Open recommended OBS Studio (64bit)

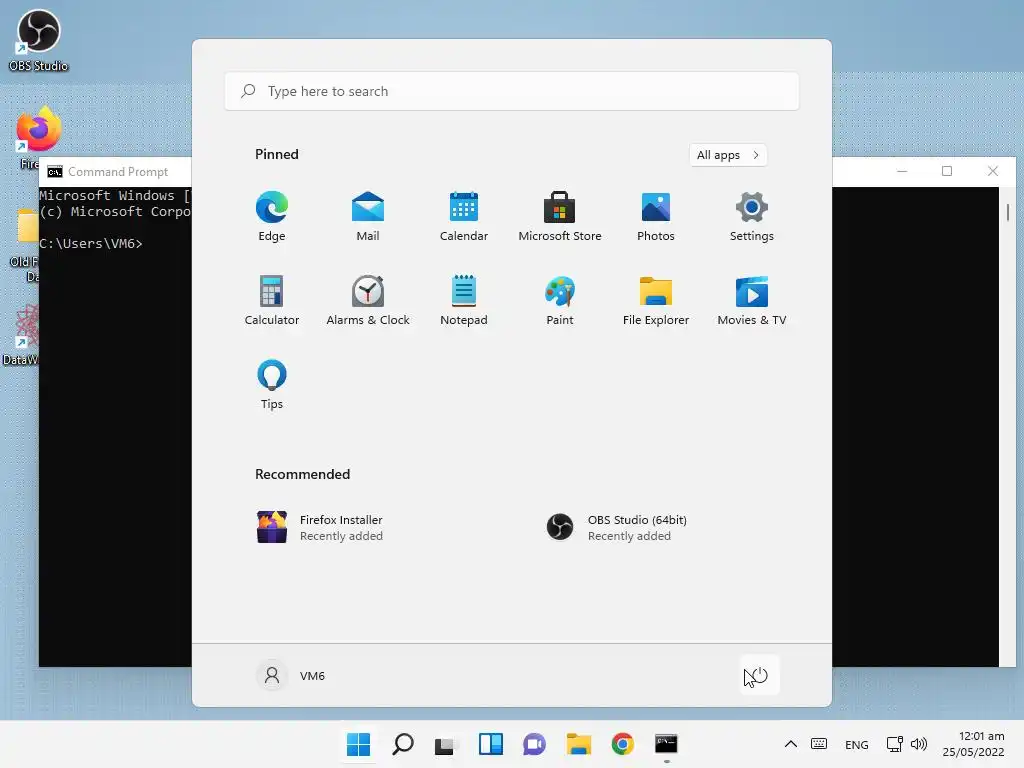pyautogui.click(x=617, y=528)
